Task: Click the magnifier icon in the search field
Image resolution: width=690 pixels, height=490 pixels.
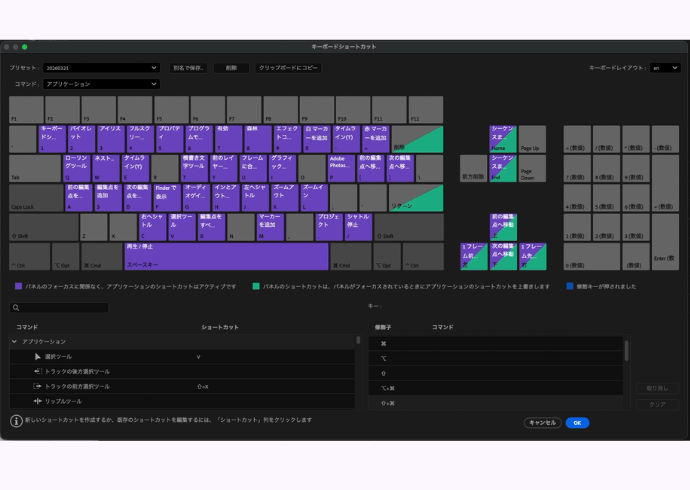Action: [17, 308]
